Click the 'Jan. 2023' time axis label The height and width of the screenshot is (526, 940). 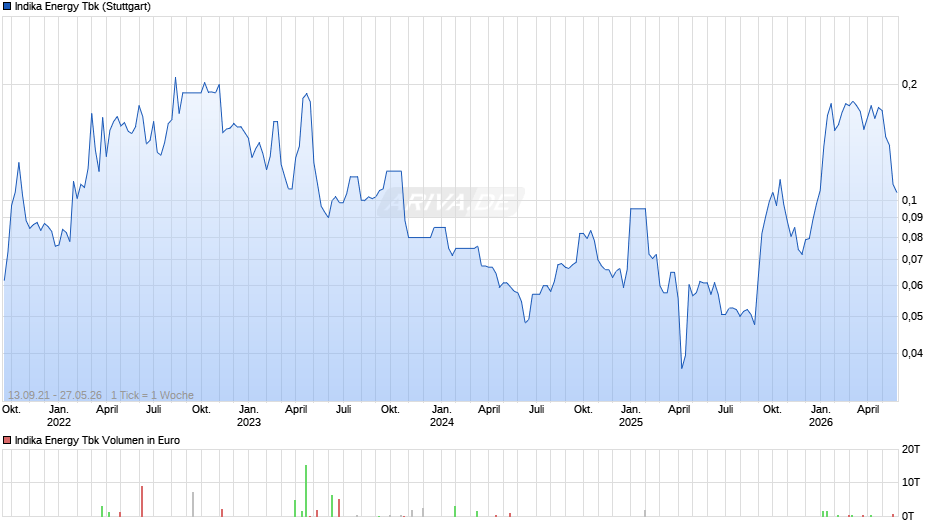click(249, 416)
